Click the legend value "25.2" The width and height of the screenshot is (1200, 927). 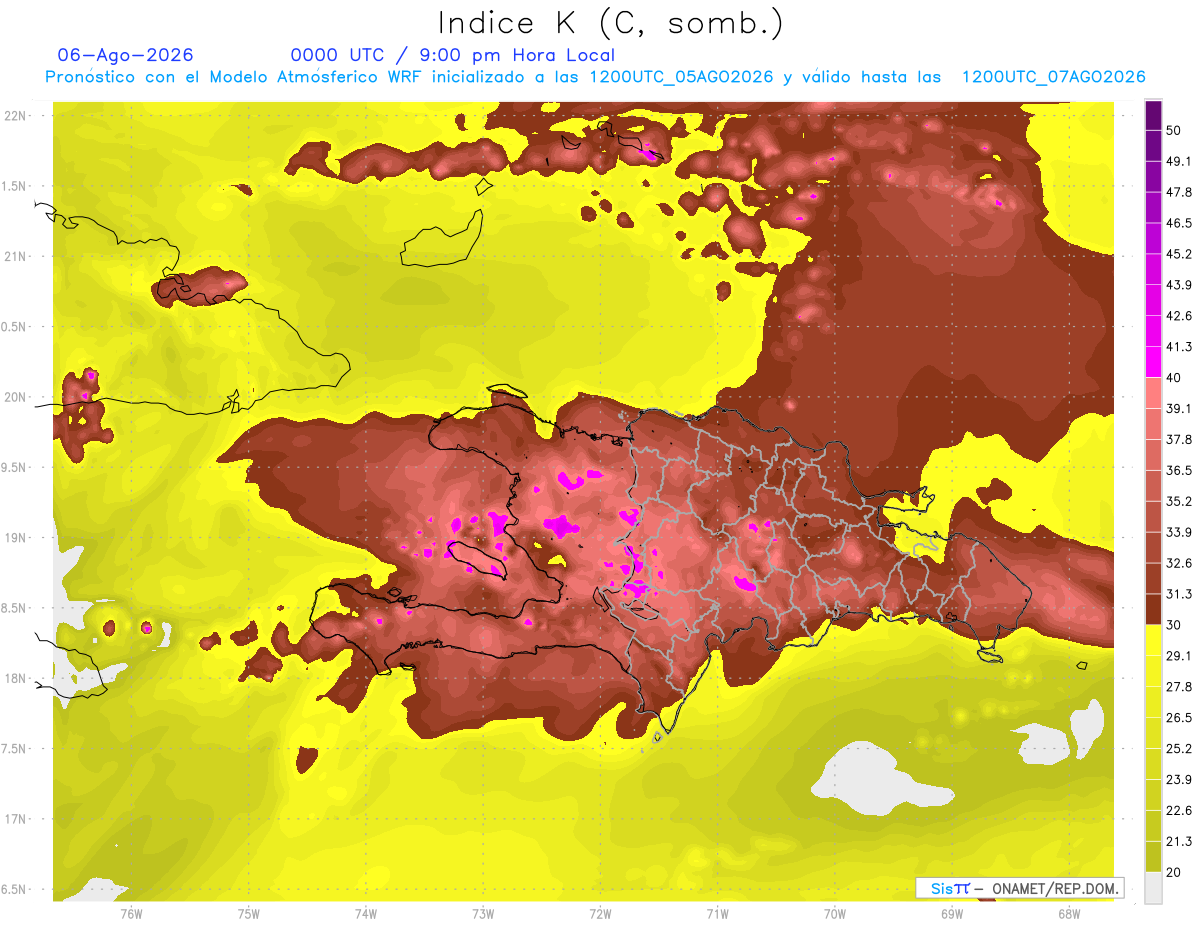(1179, 748)
